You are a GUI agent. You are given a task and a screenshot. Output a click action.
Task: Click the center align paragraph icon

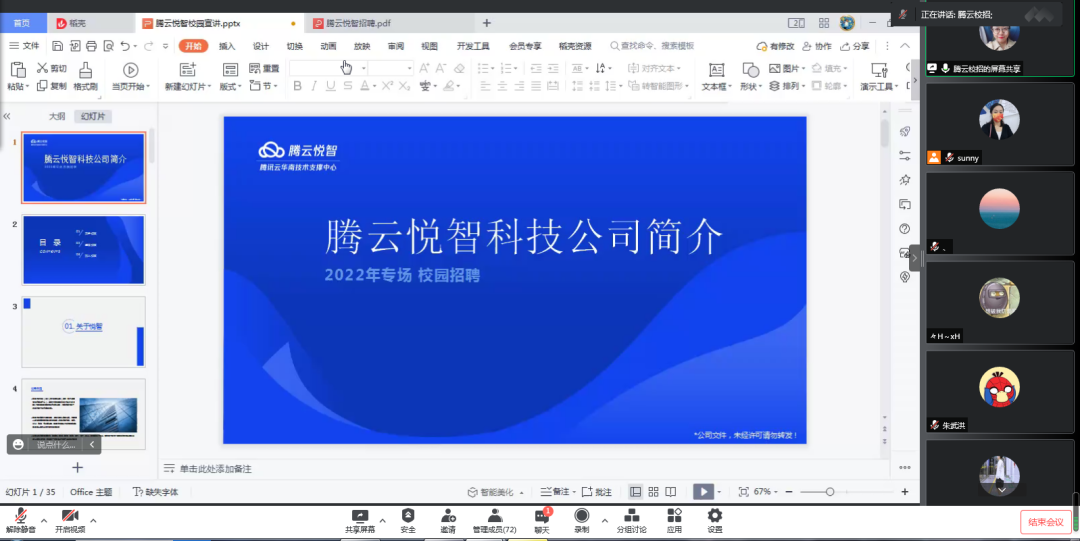pos(503,86)
